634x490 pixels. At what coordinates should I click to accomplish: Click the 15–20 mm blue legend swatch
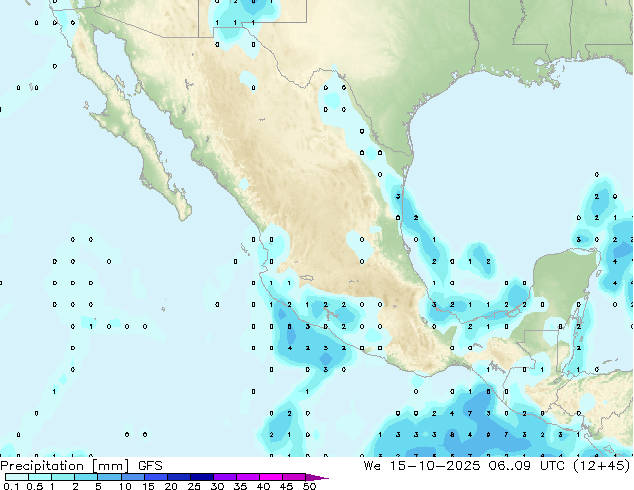156,477
